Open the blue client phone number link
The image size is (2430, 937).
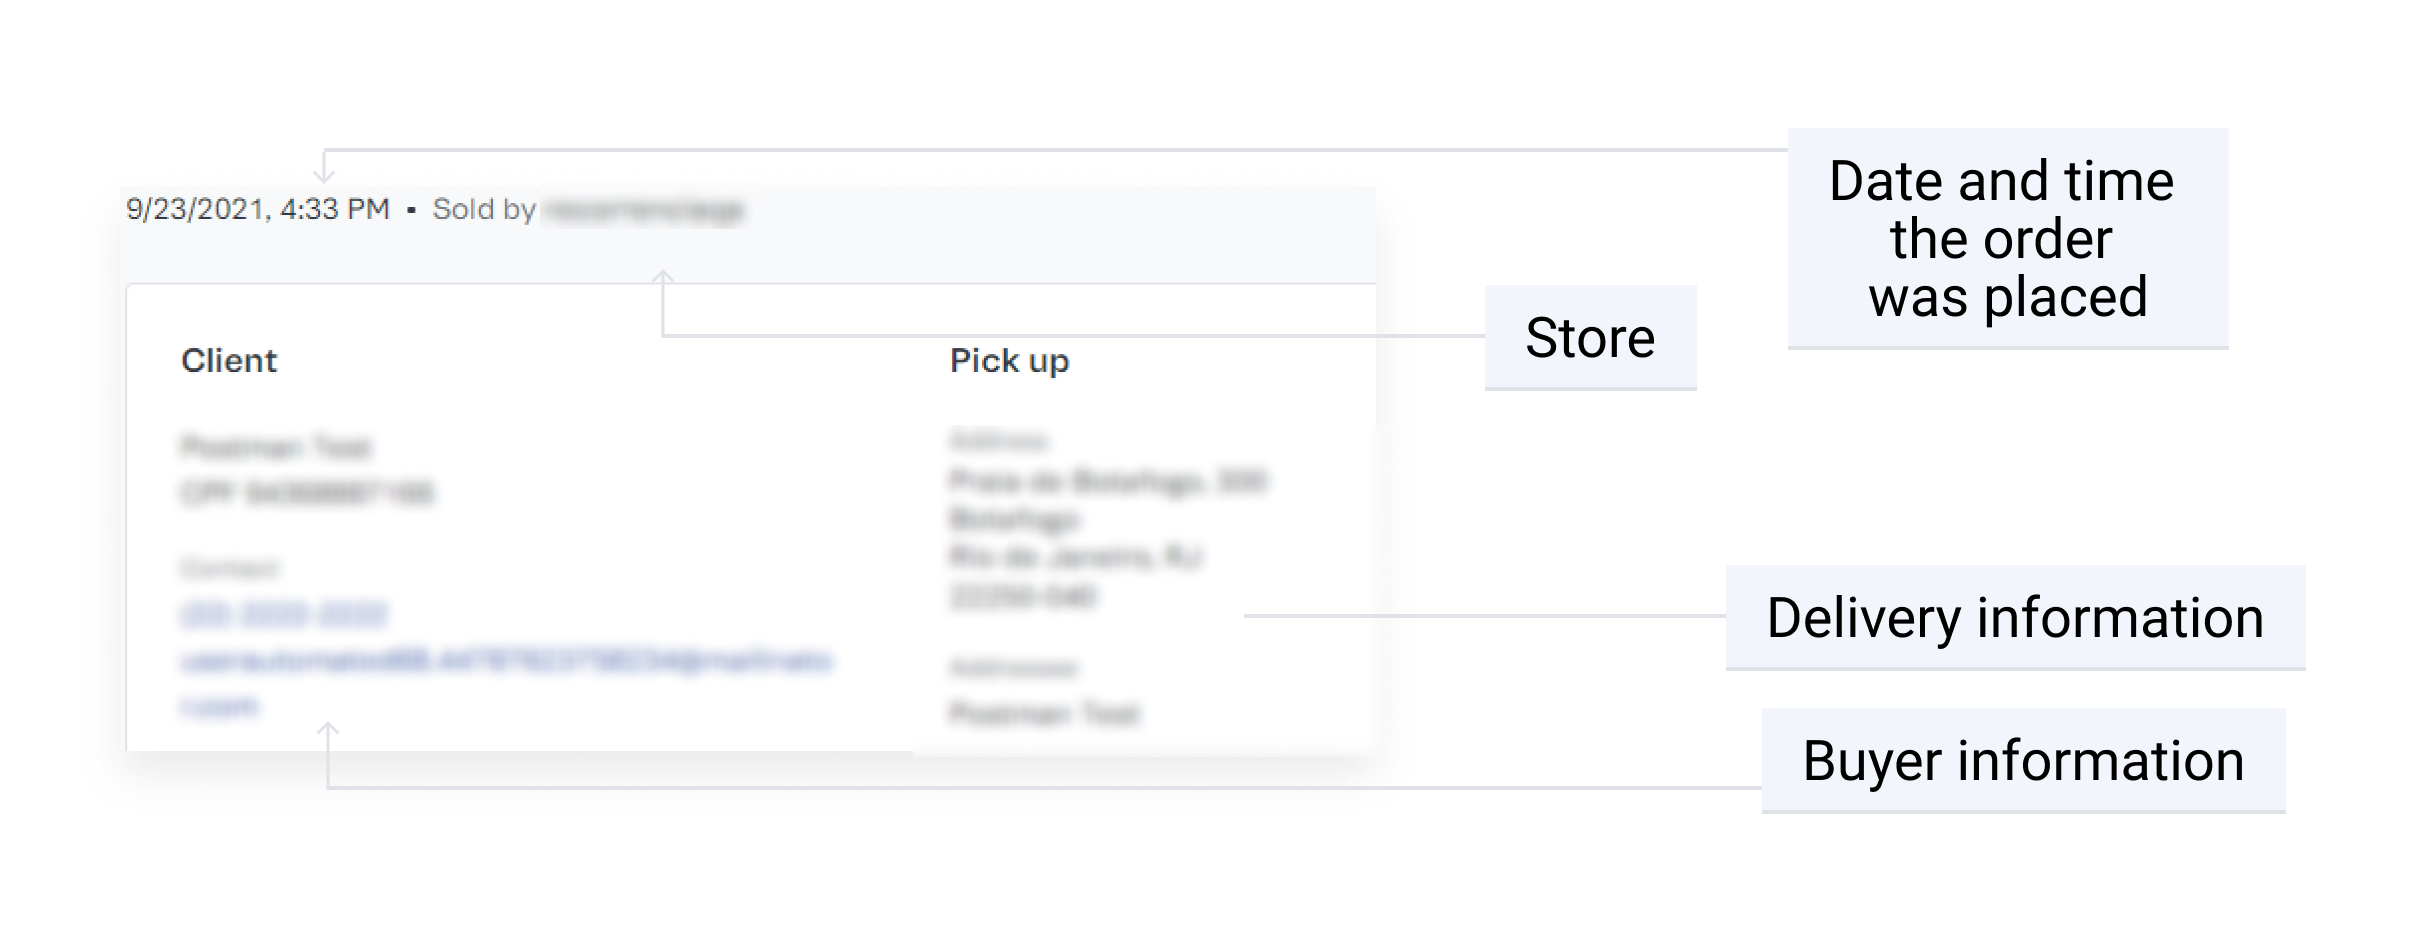point(284,614)
